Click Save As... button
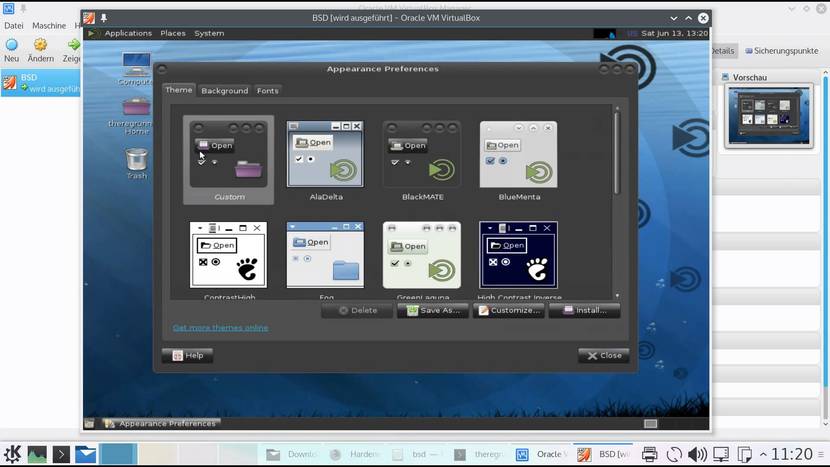830x467 pixels. click(x=432, y=310)
